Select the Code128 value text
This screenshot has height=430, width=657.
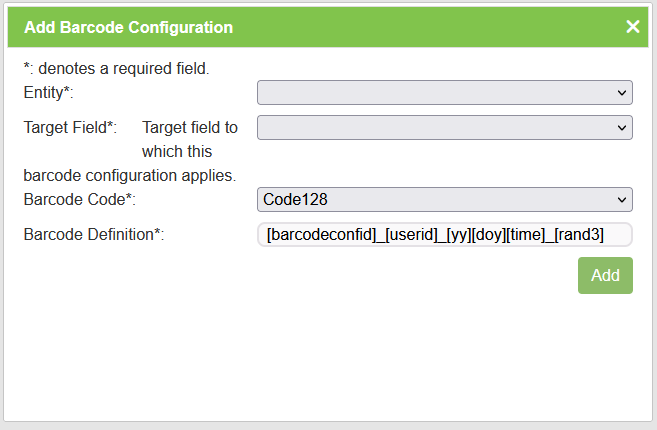(296, 200)
